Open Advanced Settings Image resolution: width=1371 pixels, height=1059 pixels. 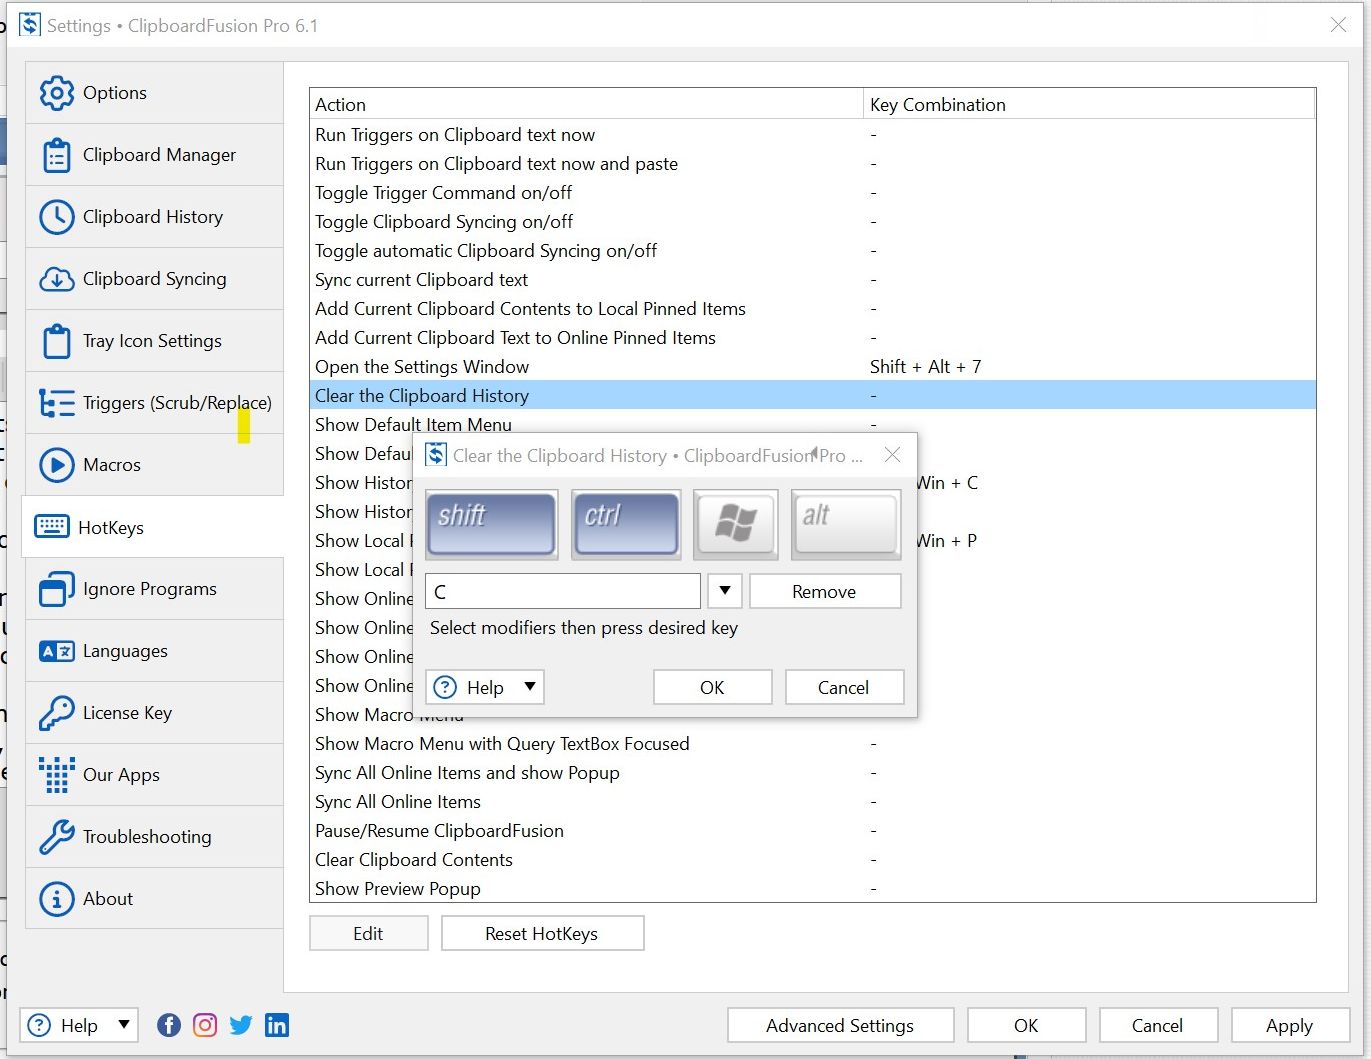tap(840, 1025)
